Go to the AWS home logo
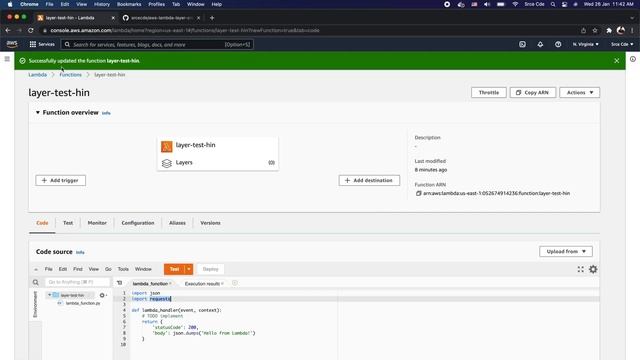Image resolution: width=640 pixels, height=360 pixels. pos(12,44)
